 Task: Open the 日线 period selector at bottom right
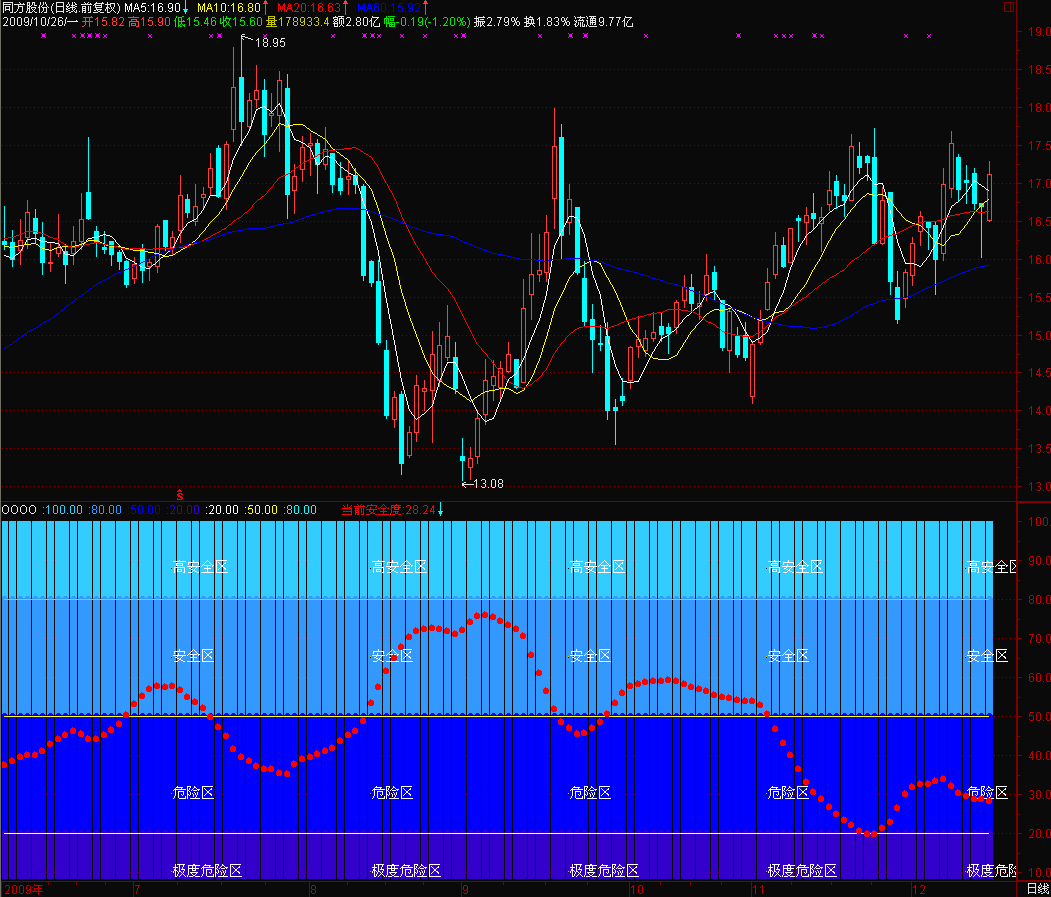pyautogui.click(x=1038, y=888)
